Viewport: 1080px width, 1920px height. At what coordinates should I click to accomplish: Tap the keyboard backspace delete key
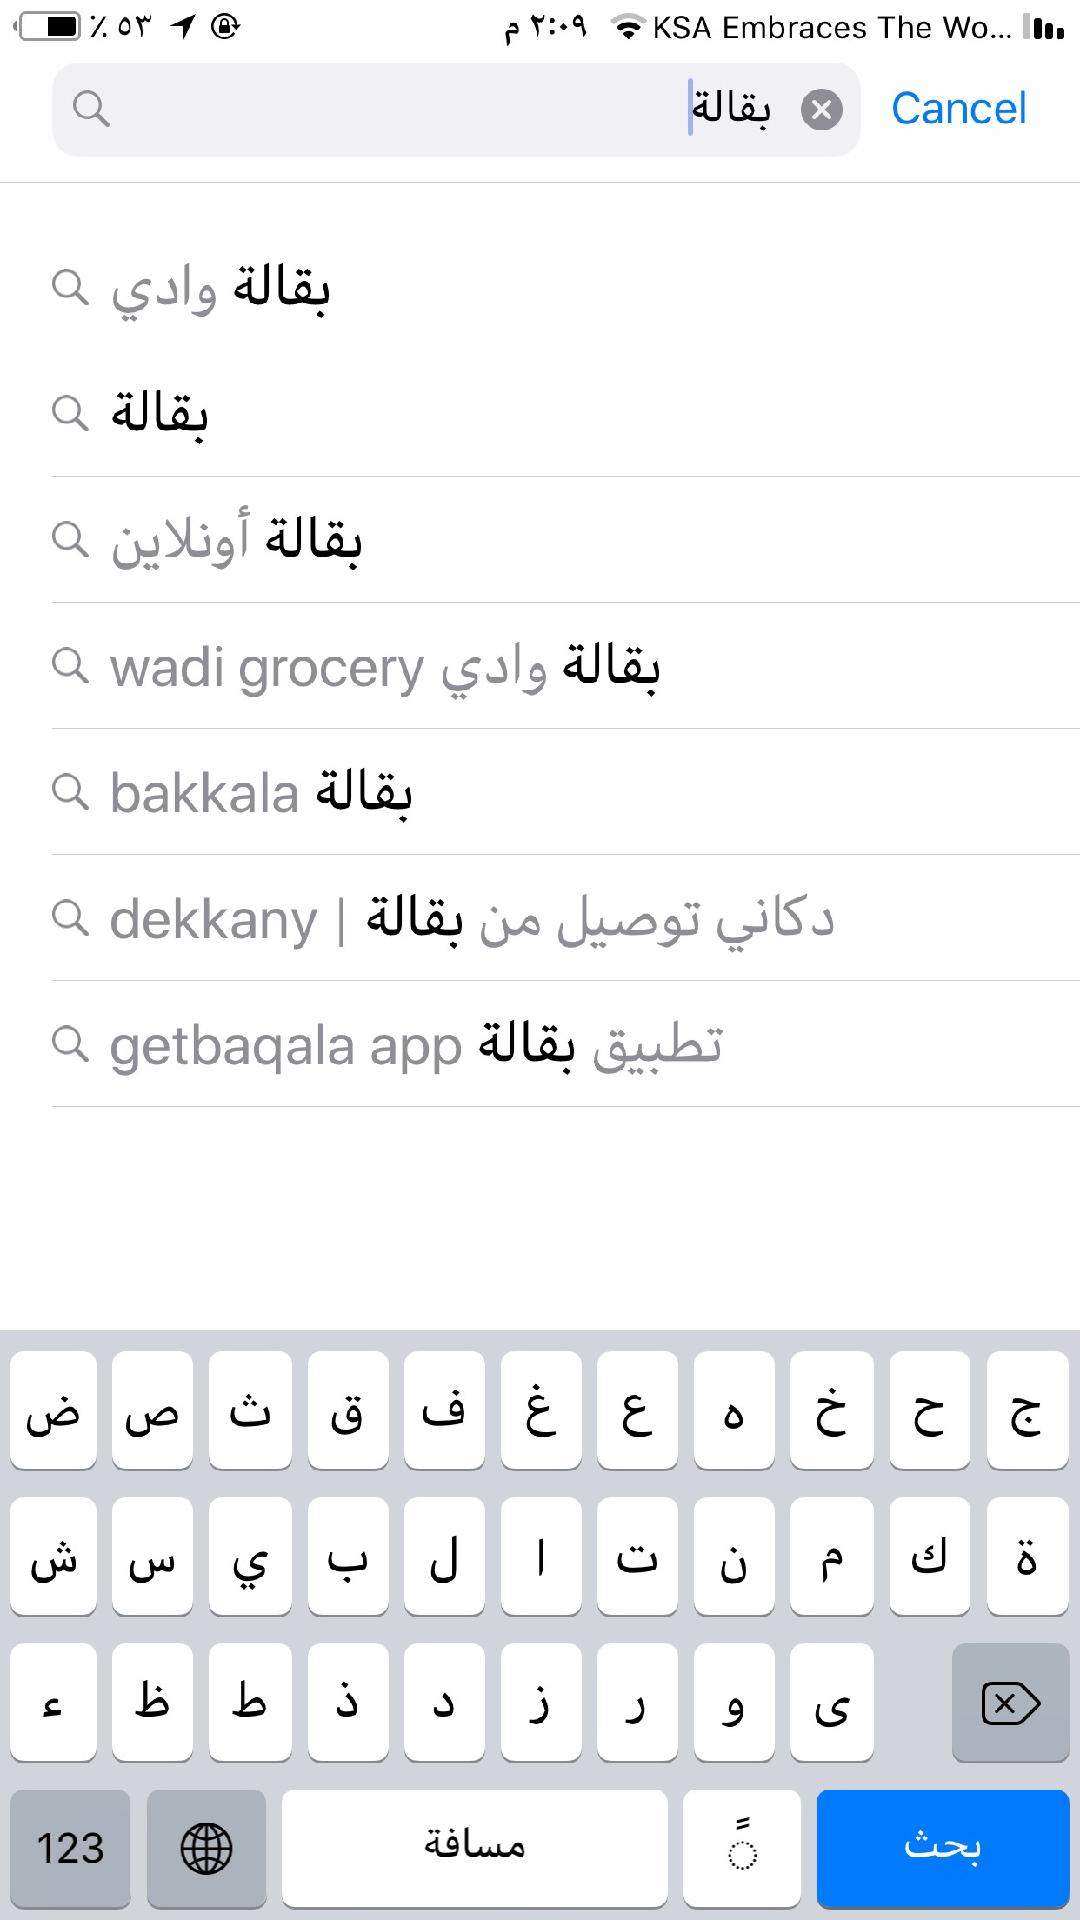[x=1010, y=1703]
